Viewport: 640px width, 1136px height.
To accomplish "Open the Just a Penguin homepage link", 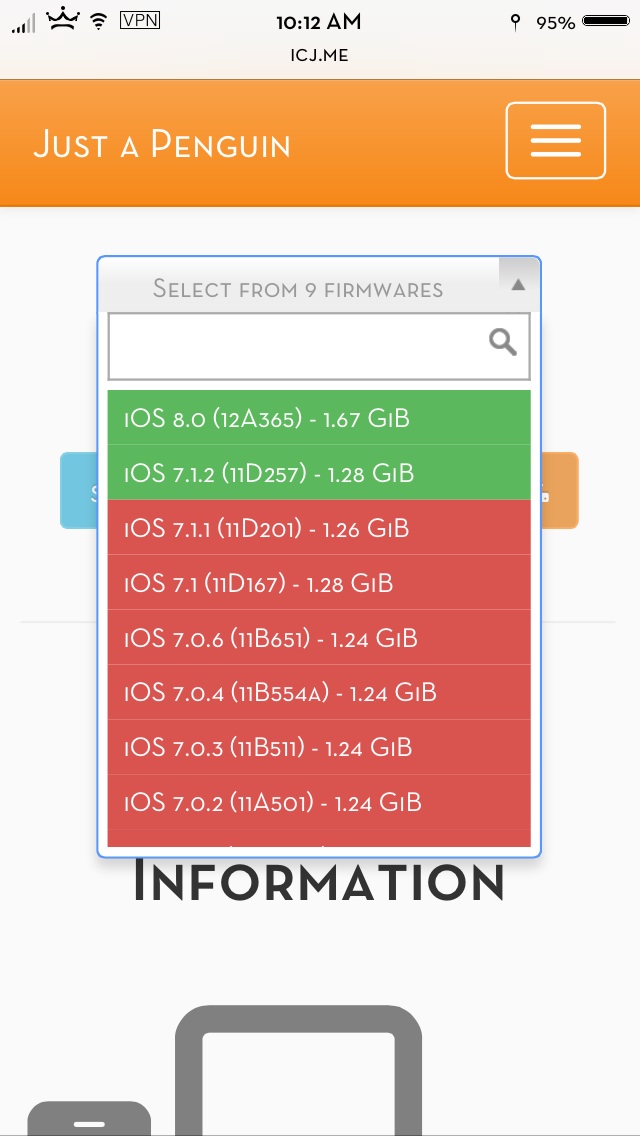I will (x=162, y=143).
